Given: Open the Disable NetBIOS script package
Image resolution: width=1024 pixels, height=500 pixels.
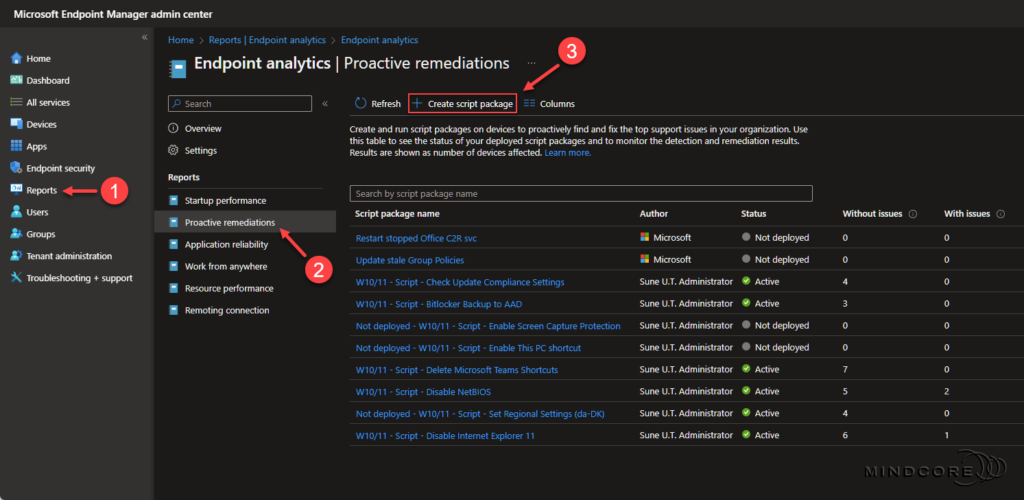Looking at the screenshot, I should pyautogui.click(x=423, y=392).
